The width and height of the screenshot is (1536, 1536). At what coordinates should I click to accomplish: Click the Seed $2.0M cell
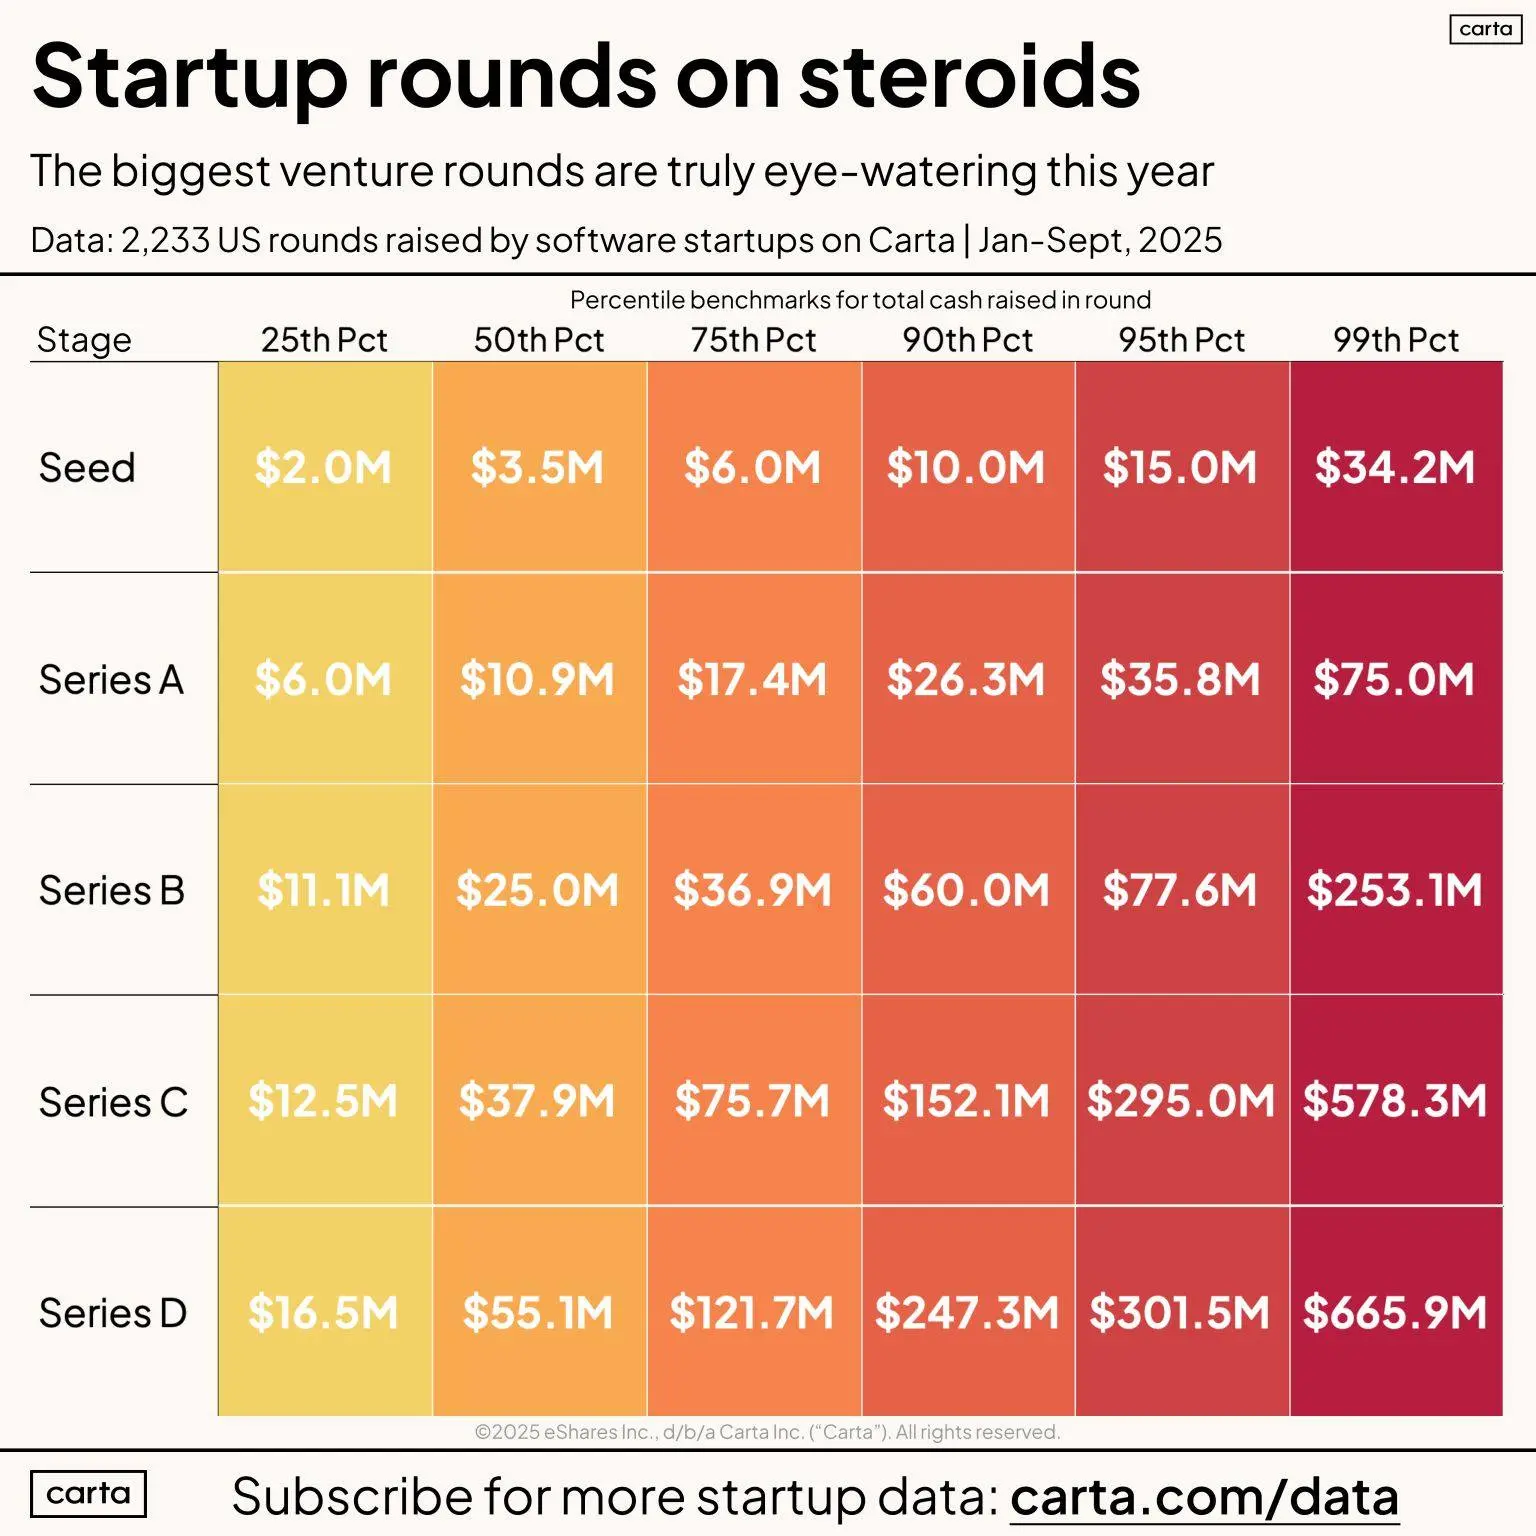coord(323,467)
